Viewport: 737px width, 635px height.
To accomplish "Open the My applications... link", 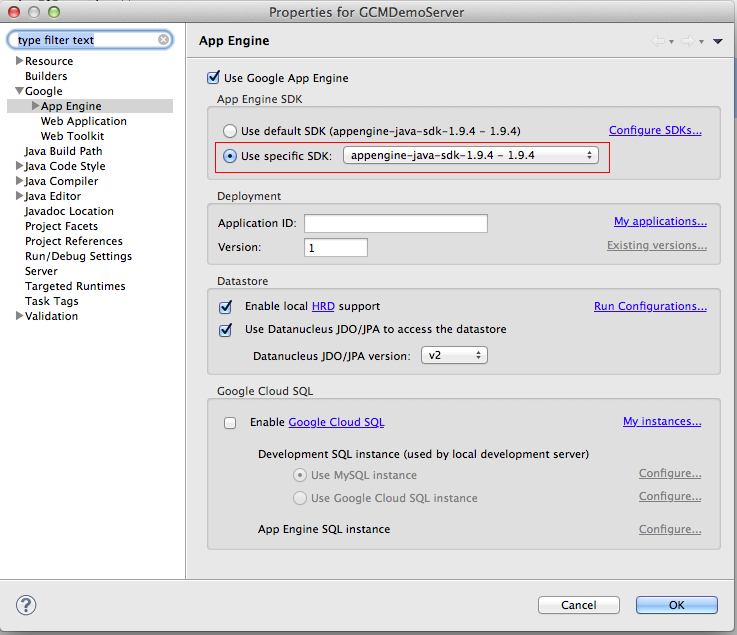I will pos(660,221).
